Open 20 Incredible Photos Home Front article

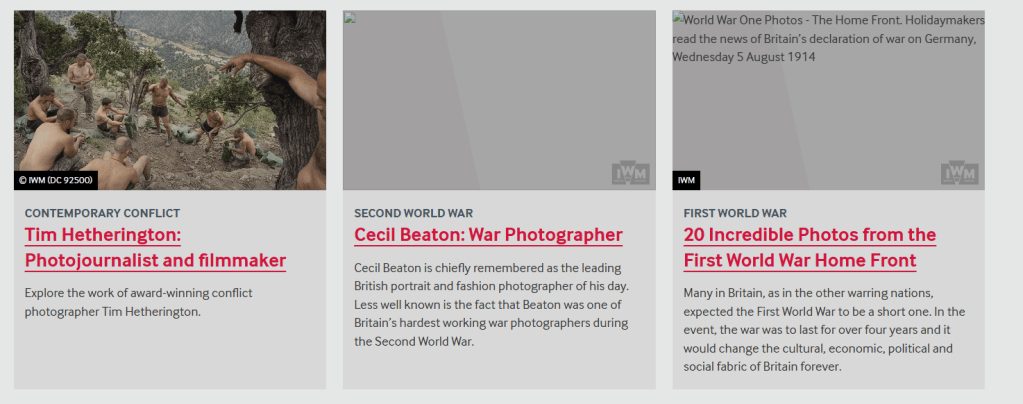(x=809, y=248)
